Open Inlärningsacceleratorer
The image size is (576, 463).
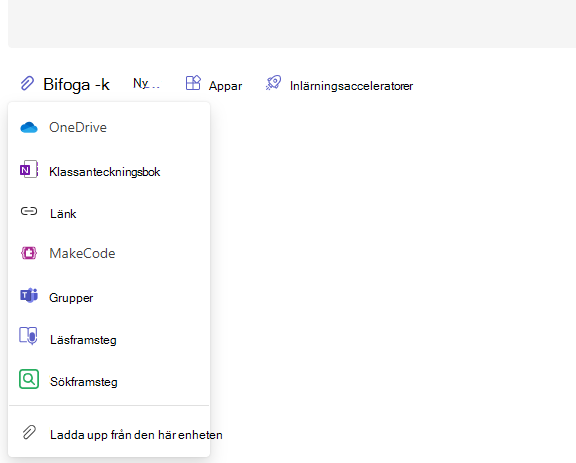point(351,86)
